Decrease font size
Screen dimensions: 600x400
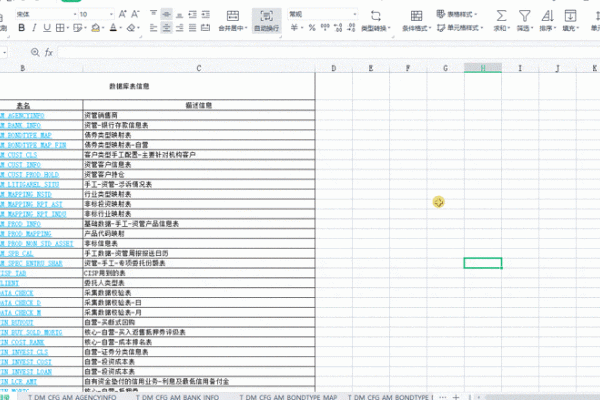(x=135, y=14)
